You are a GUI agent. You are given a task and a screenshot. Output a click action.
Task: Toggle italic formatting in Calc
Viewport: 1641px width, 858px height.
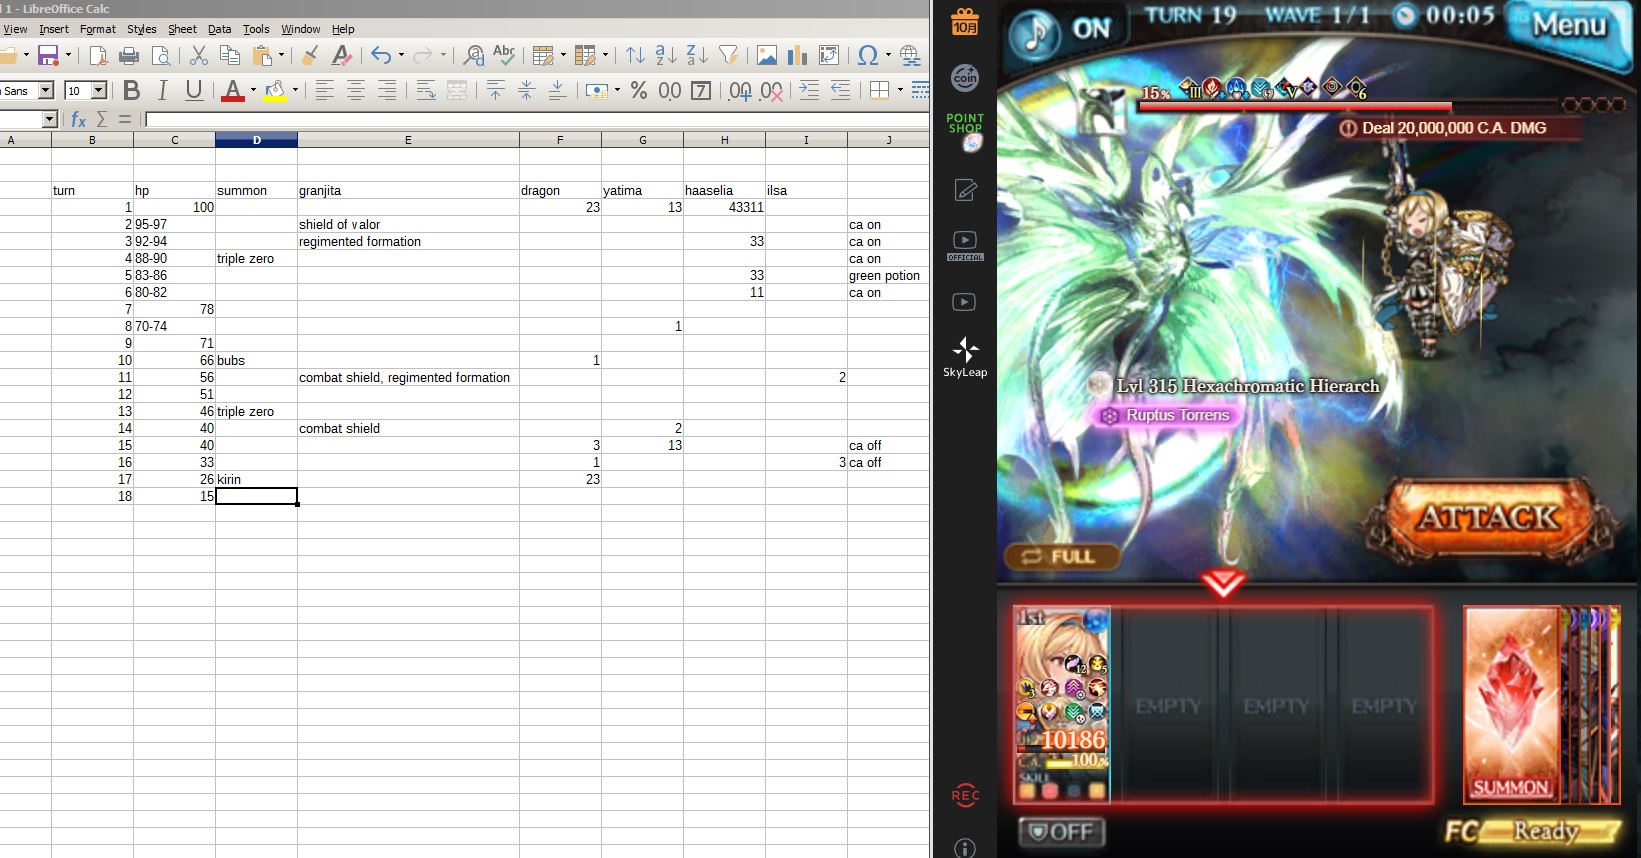click(162, 91)
